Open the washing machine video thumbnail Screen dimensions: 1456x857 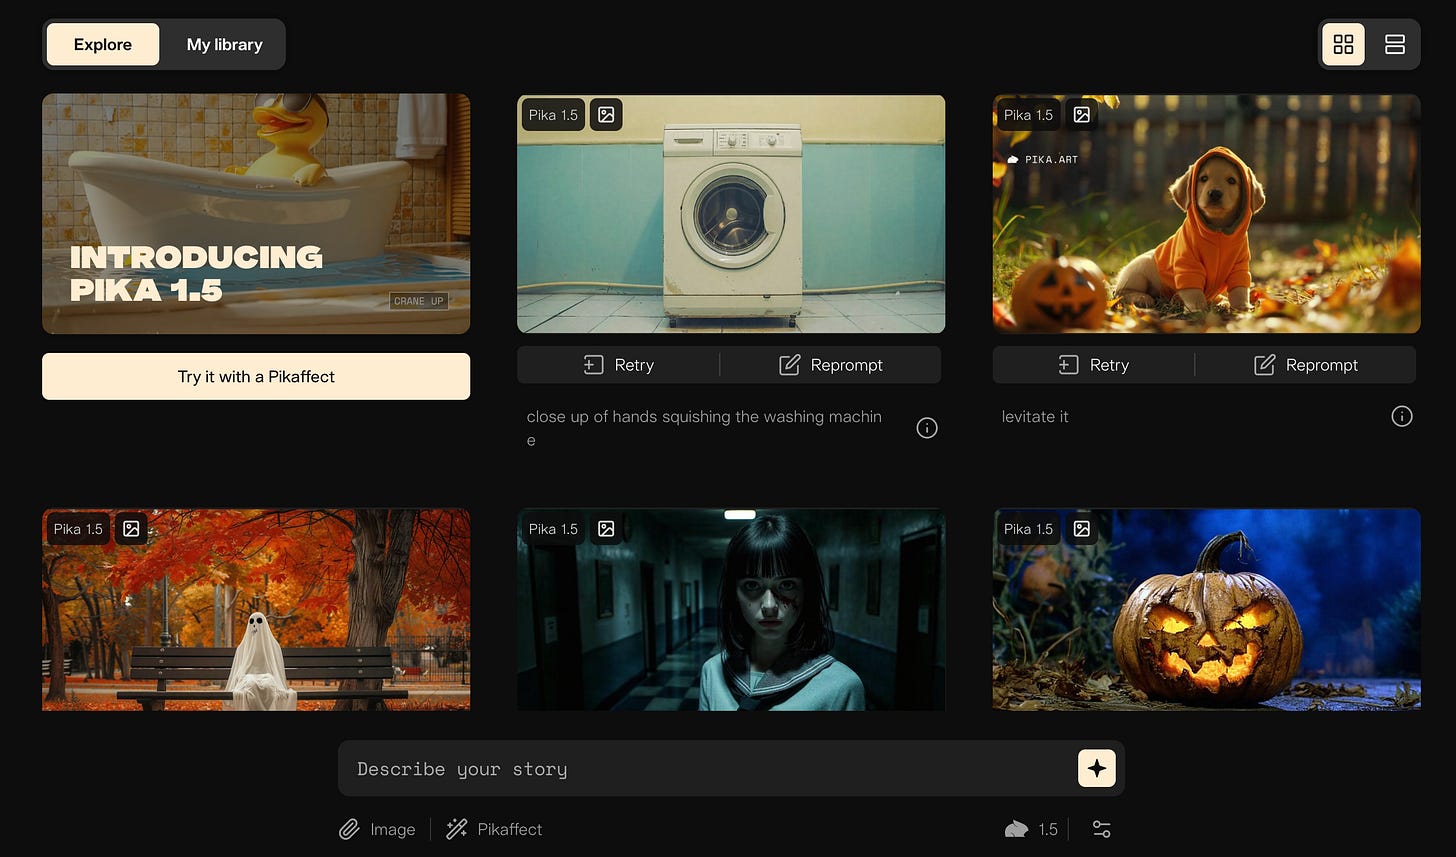(731, 214)
